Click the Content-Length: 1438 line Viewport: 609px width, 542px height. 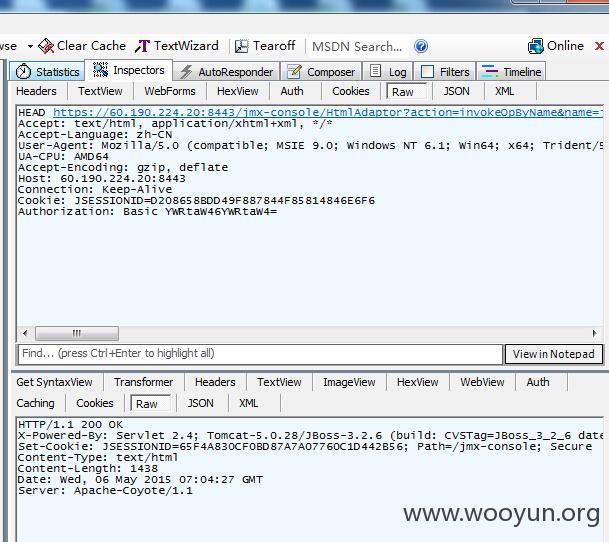click(88, 469)
